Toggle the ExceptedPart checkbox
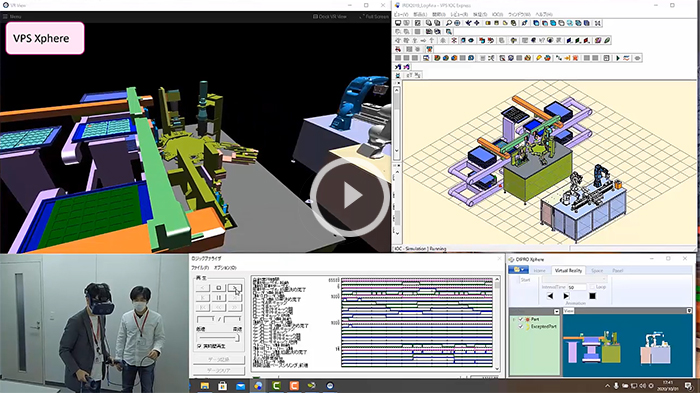The image size is (700, 393). (521, 326)
